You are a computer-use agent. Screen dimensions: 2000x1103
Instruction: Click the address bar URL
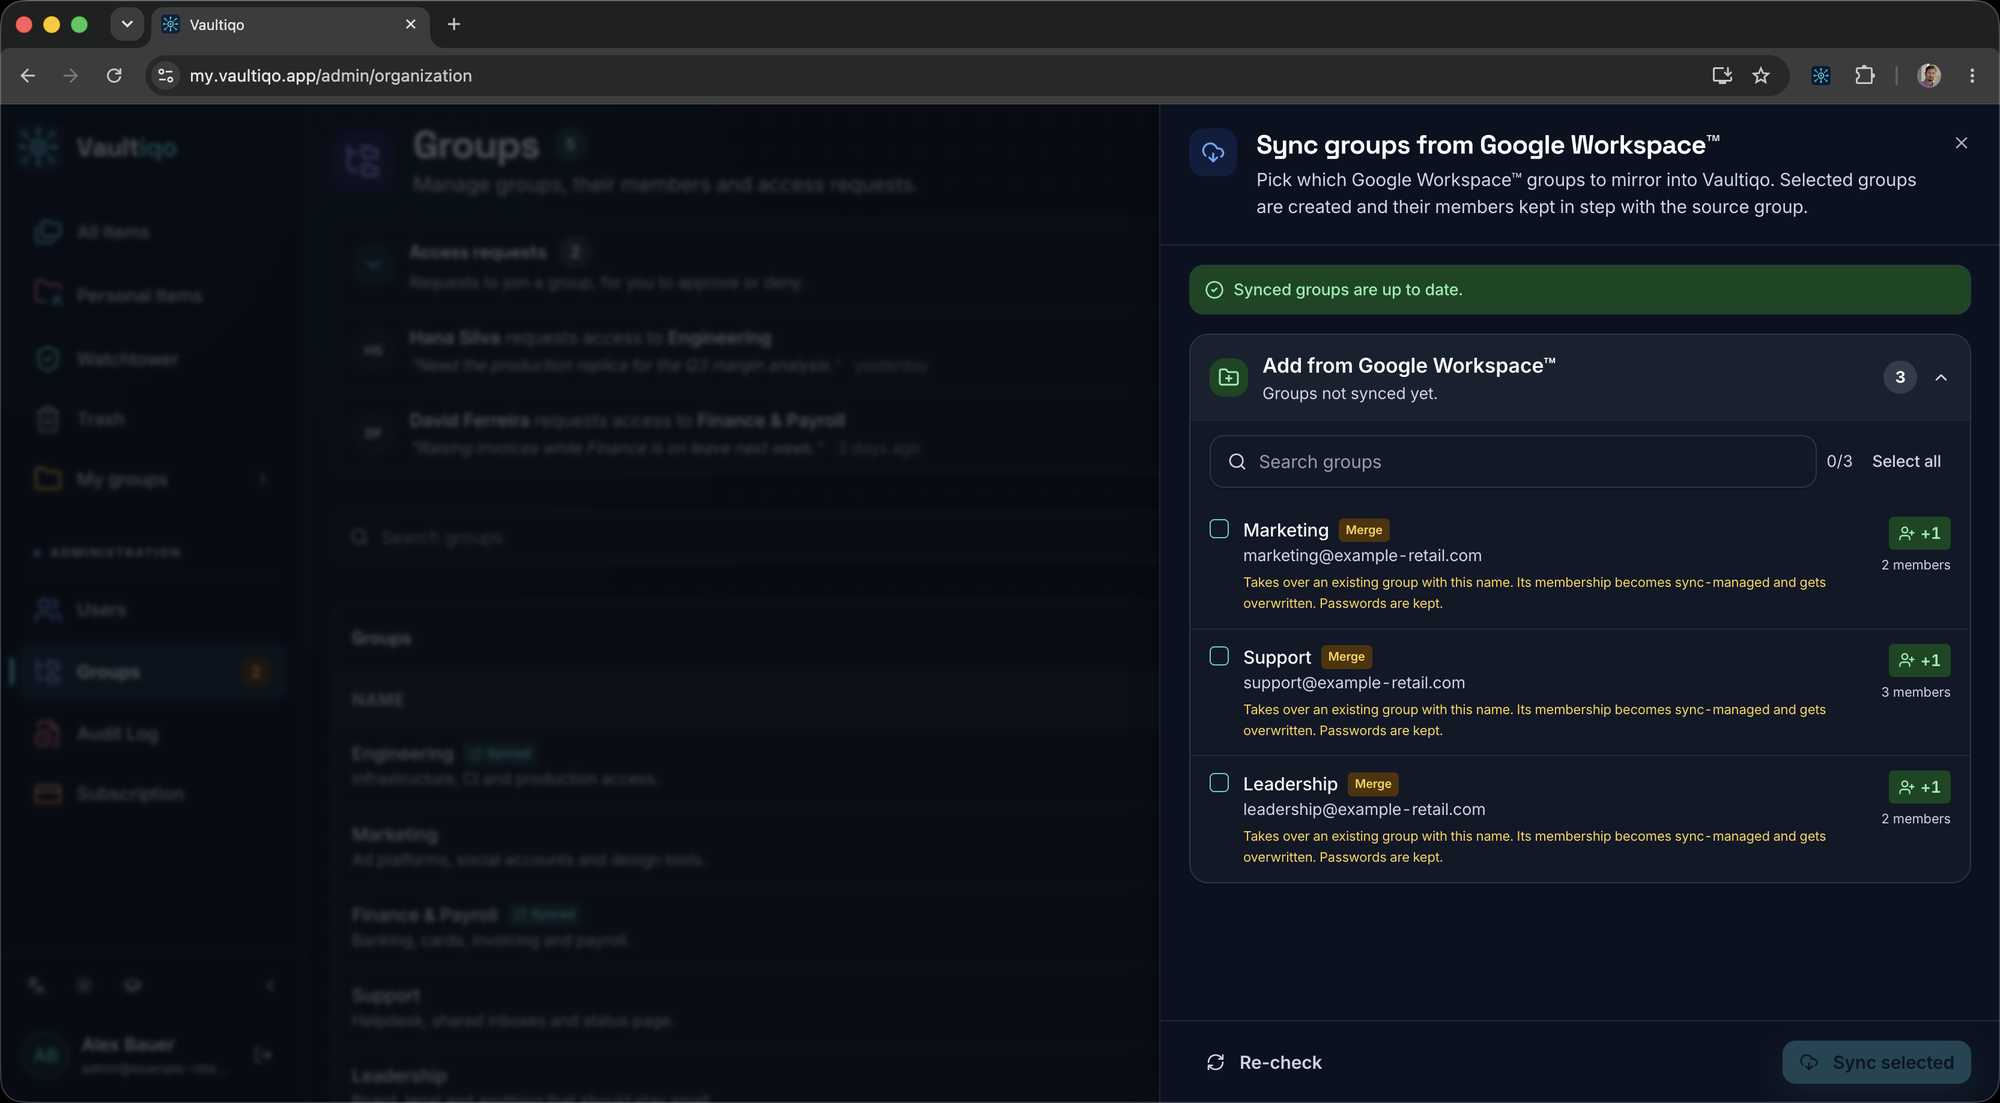pyautogui.click(x=330, y=76)
